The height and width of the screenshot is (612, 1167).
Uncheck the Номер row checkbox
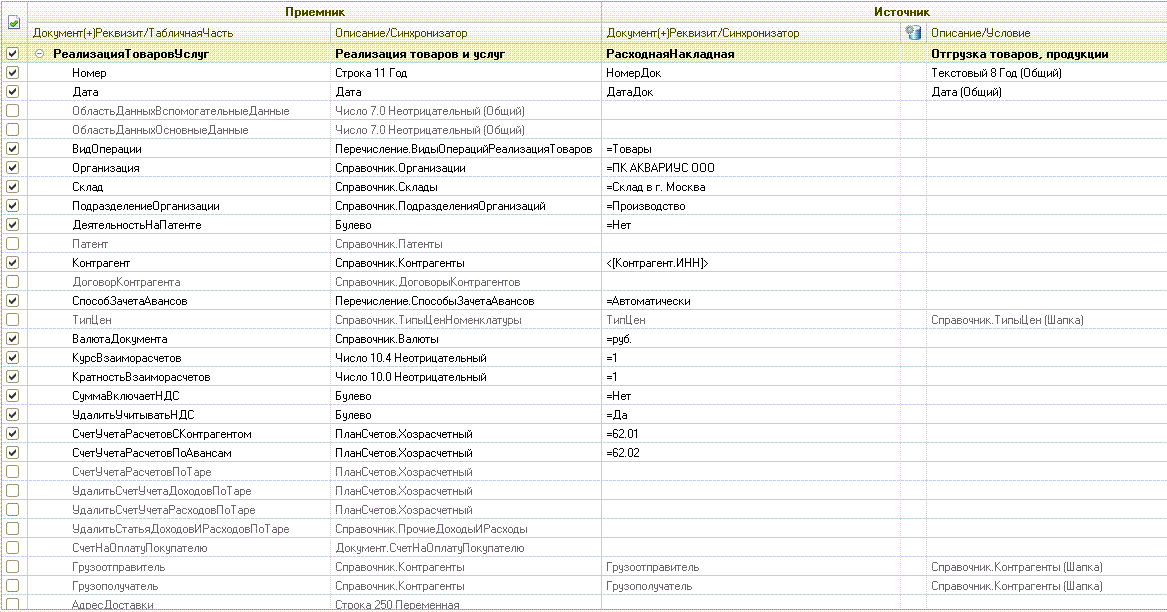coord(13,73)
